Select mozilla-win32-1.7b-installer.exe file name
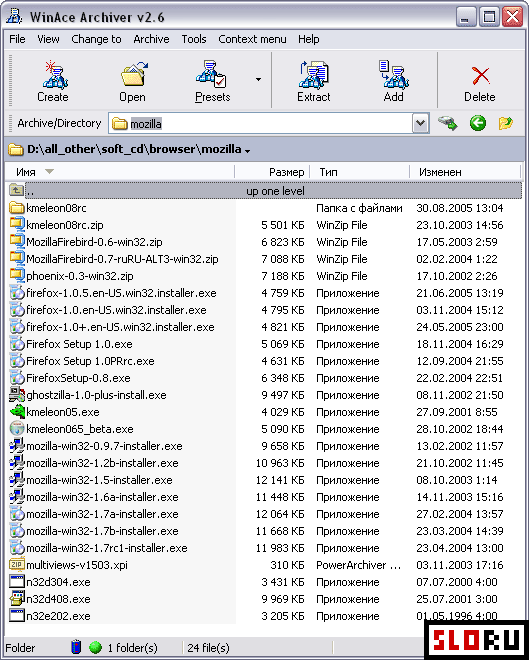The image size is (529, 660). tap(102, 531)
